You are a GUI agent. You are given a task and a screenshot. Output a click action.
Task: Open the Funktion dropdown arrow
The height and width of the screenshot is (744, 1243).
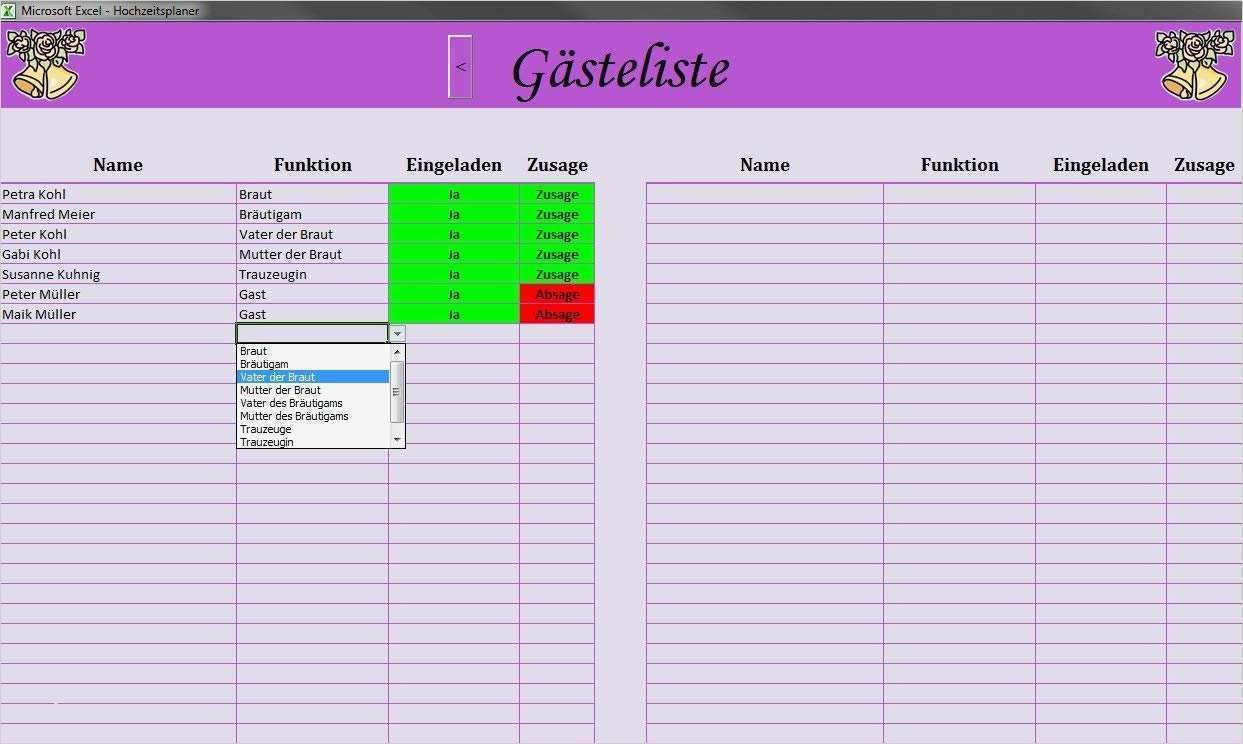pyautogui.click(x=397, y=332)
